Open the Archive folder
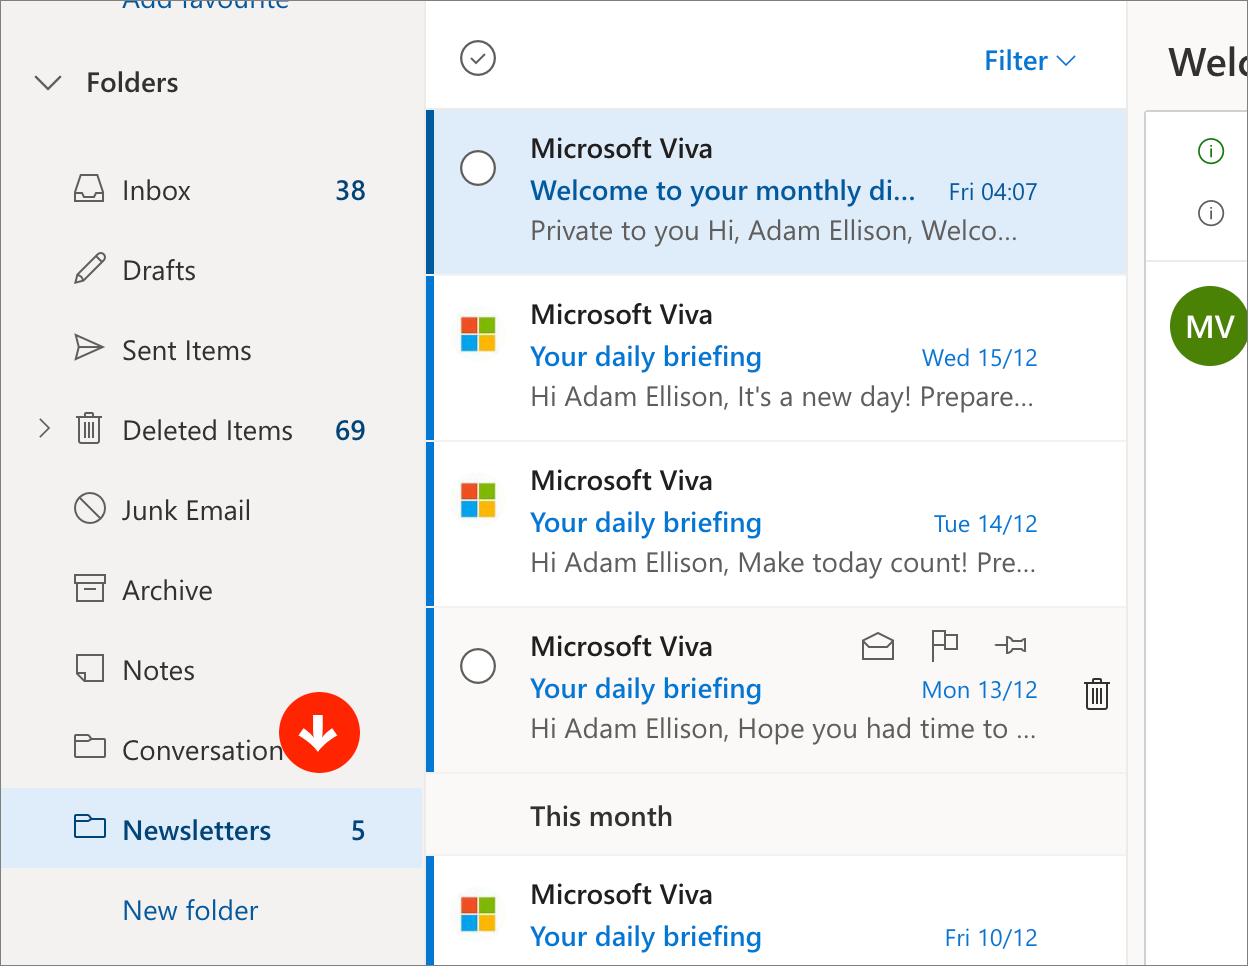The width and height of the screenshot is (1248, 966). pyautogui.click(x=211, y=590)
